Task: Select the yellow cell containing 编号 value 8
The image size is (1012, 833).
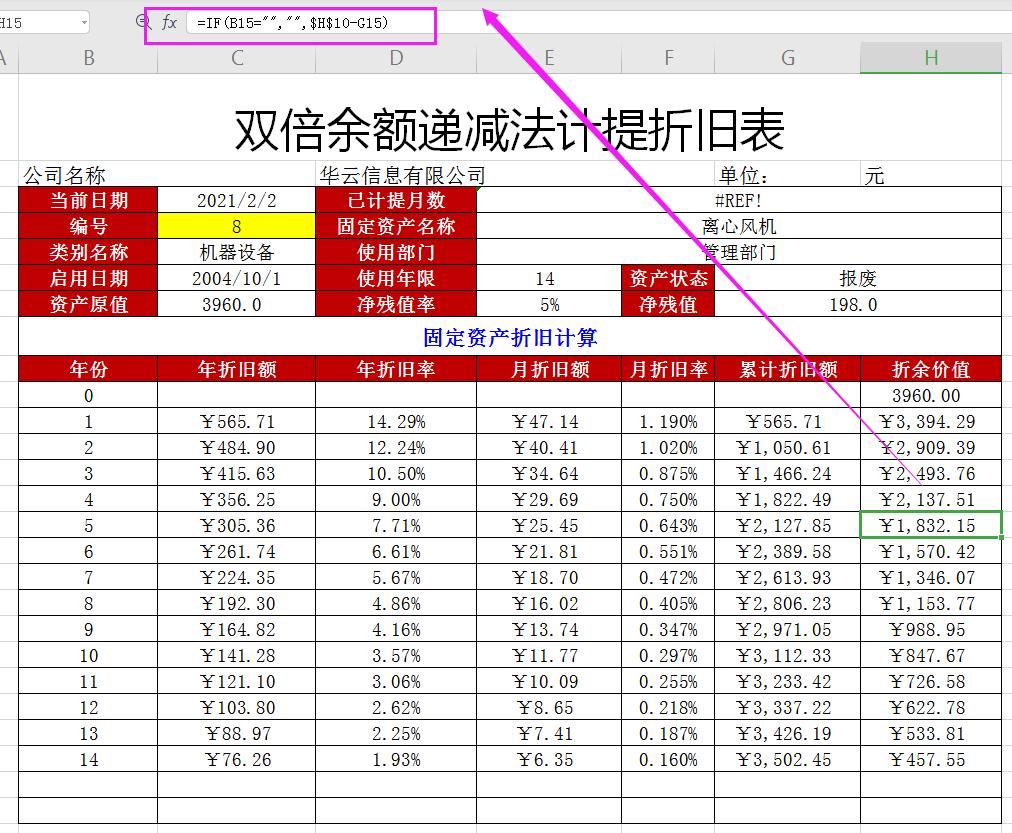Action: tap(236, 226)
